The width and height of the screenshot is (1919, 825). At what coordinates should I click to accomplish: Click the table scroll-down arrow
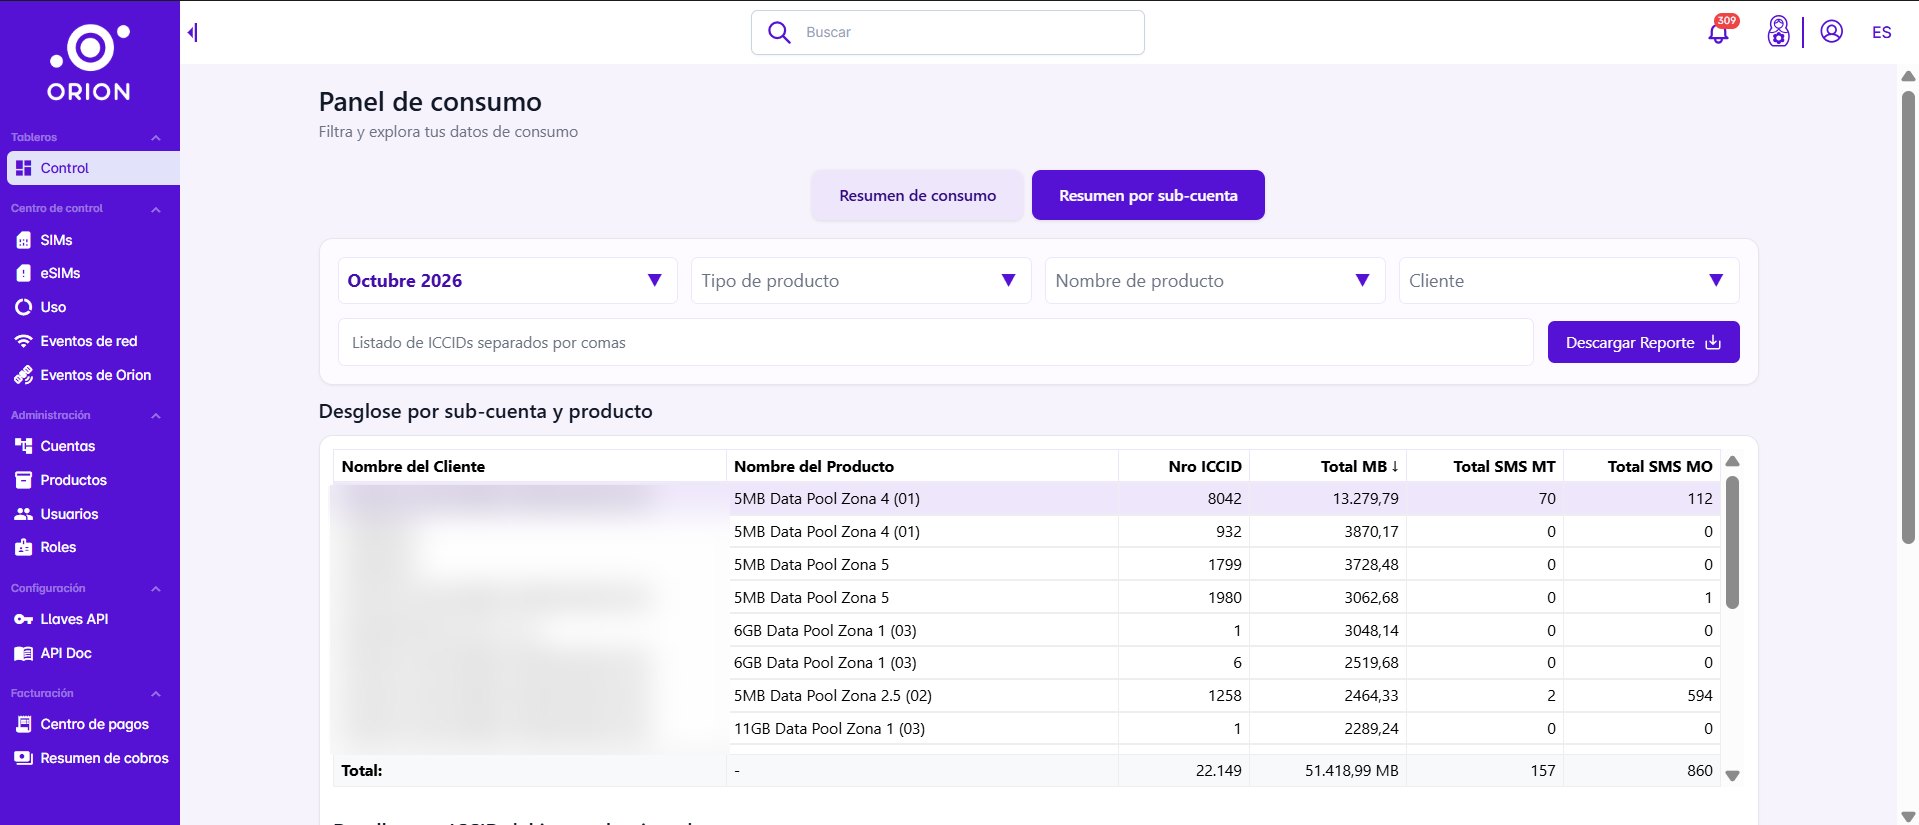point(1733,775)
